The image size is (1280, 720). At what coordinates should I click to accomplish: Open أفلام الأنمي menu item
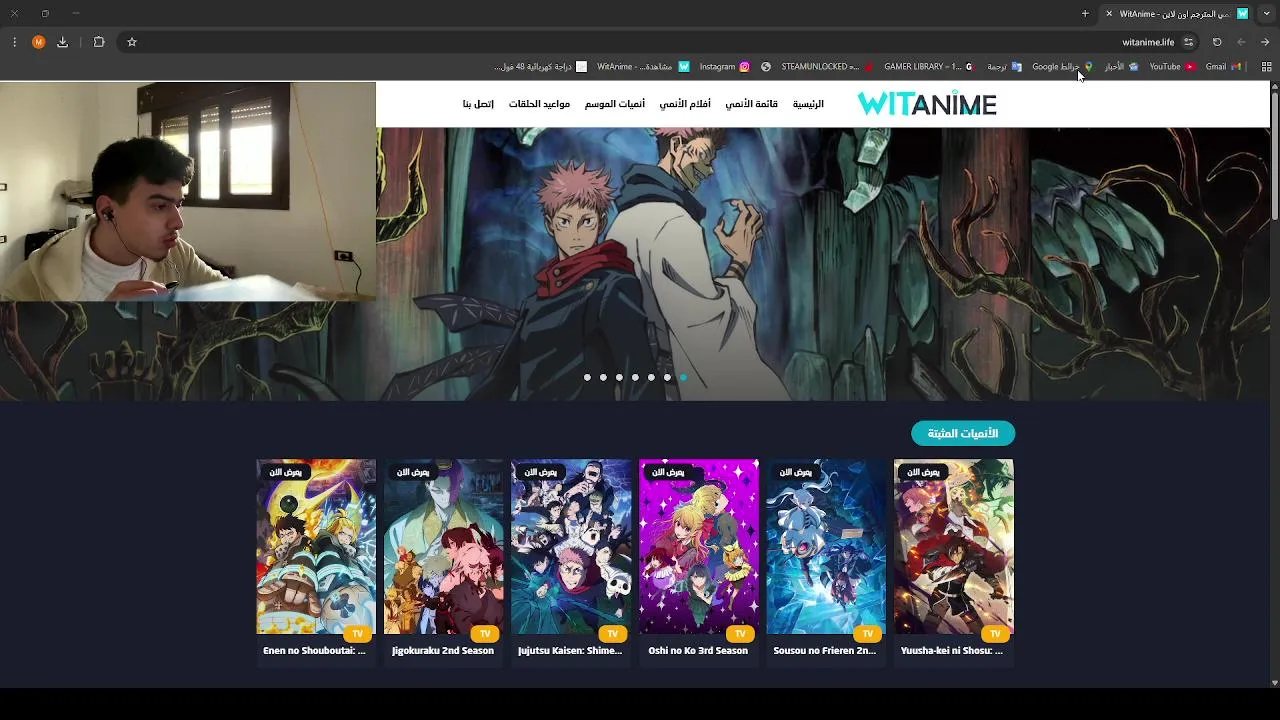685,104
